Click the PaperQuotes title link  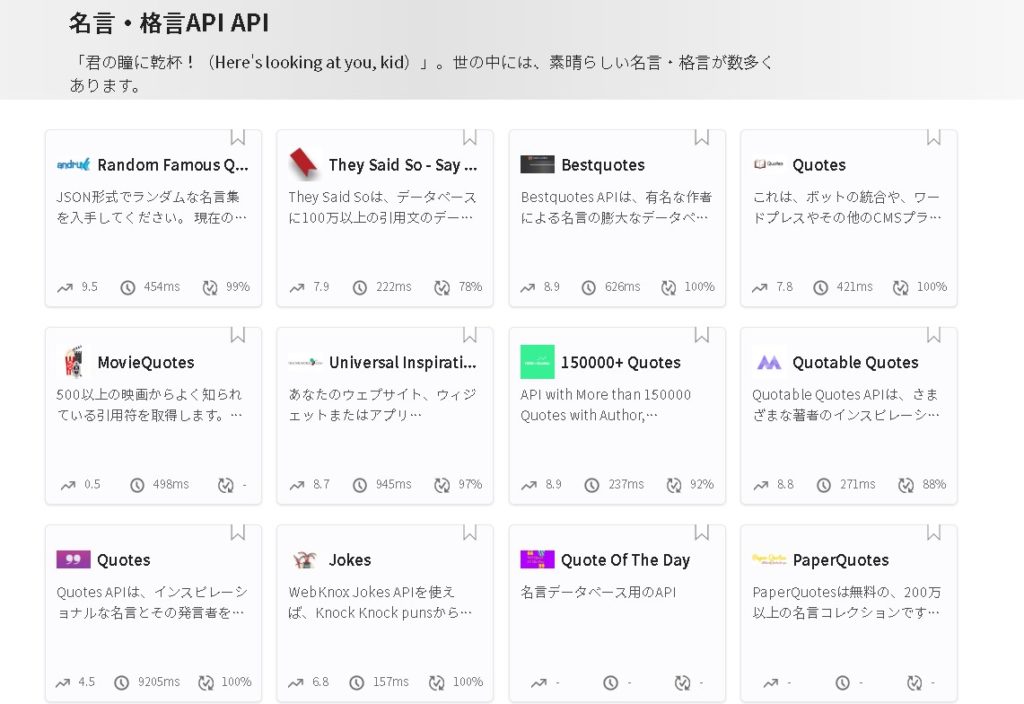click(x=840, y=561)
